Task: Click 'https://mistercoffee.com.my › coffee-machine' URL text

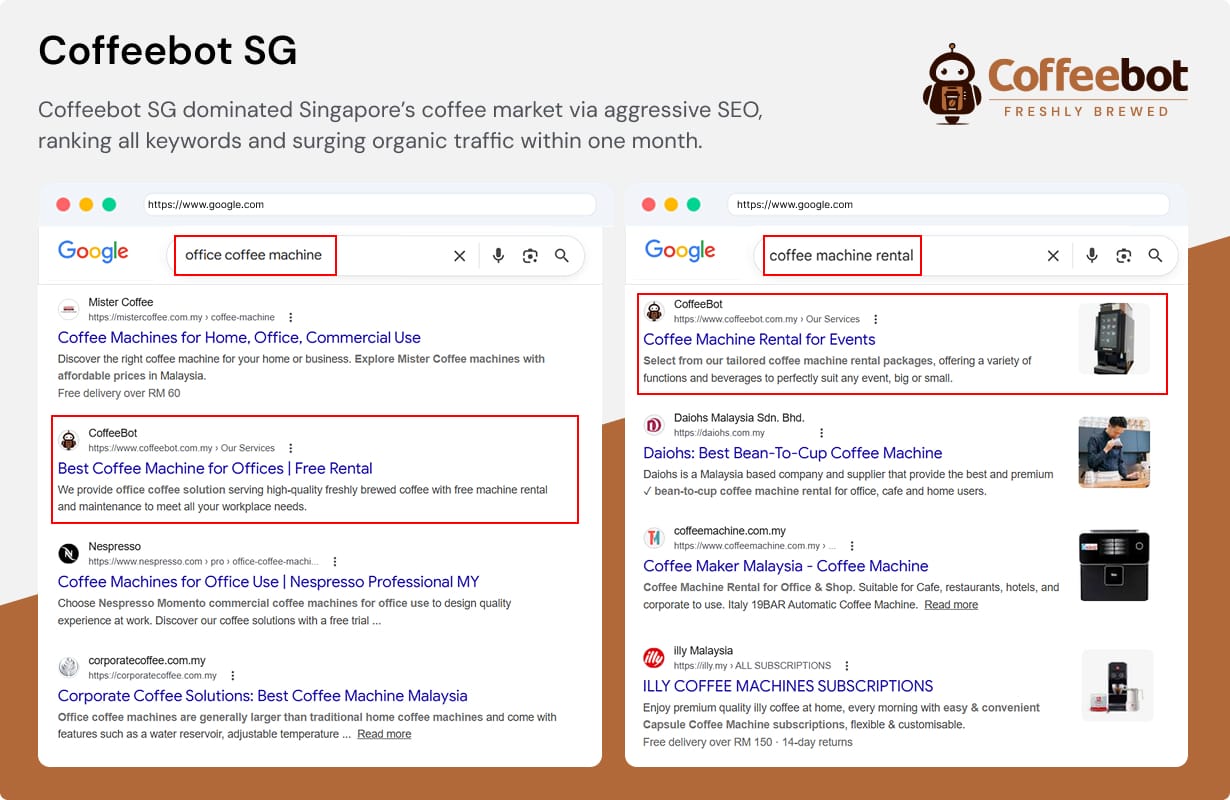Action: pos(182,318)
